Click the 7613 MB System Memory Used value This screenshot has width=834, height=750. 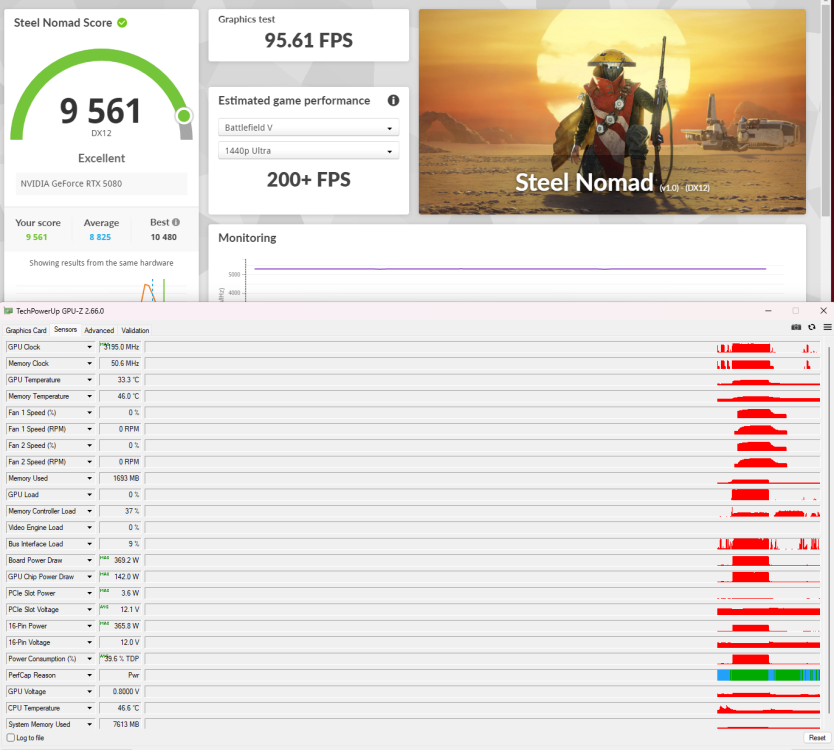click(126, 724)
